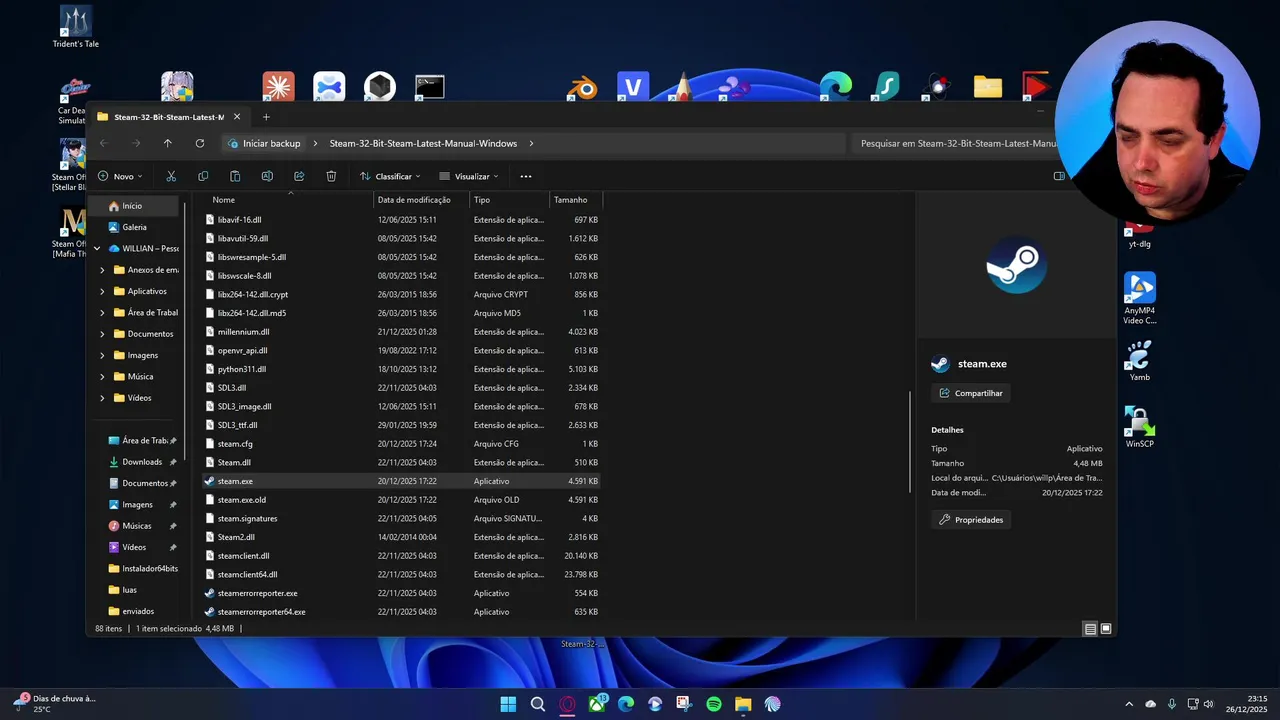
Task: Expand the Aplicativos folder in sidebar
Action: coord(102,291)
